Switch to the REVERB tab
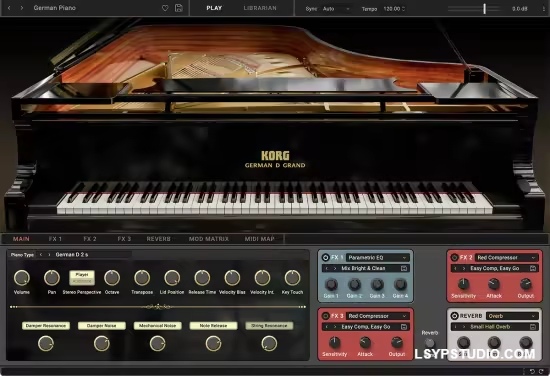 coord(159,239)
